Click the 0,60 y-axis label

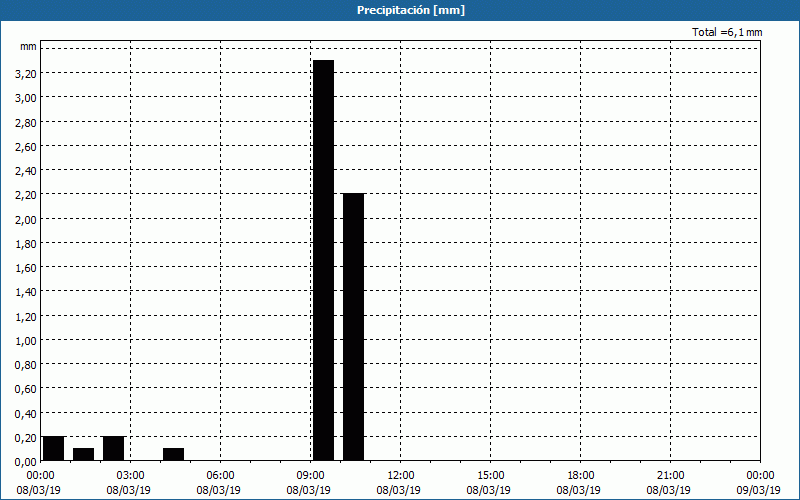click(x=26, y=389)
